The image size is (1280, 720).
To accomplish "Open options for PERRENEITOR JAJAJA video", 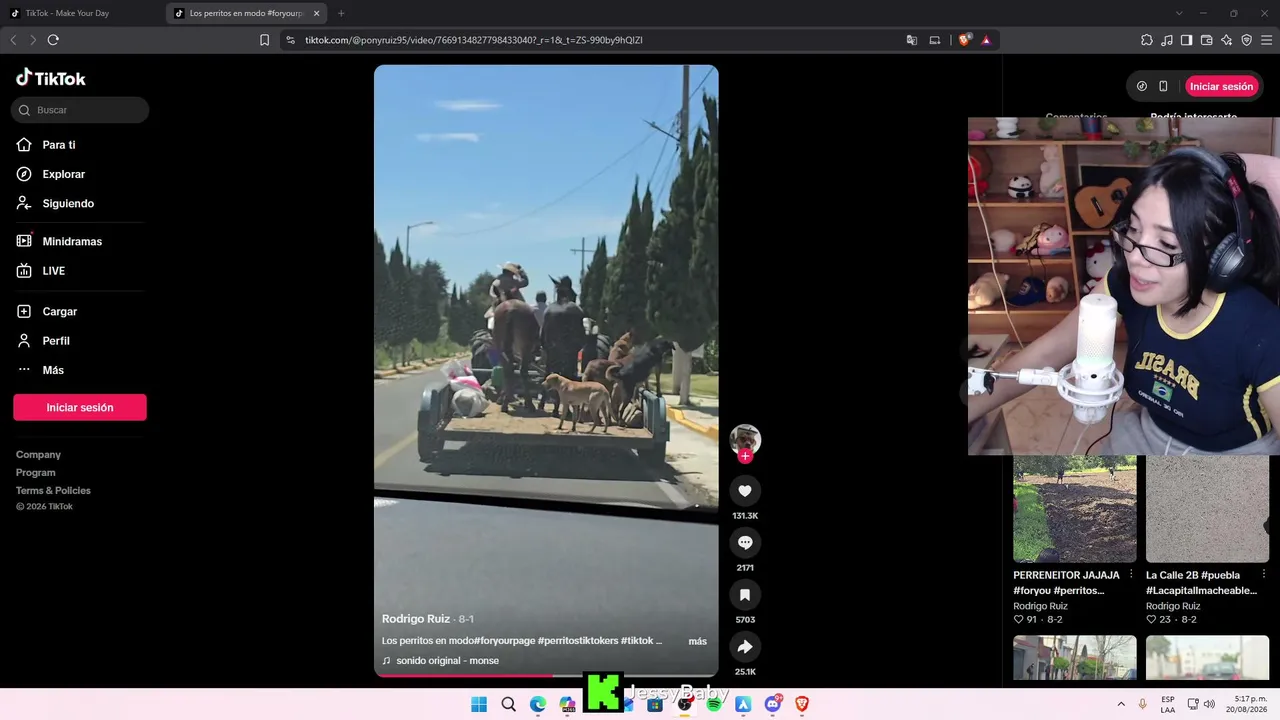I will [x=1131, y=575].
